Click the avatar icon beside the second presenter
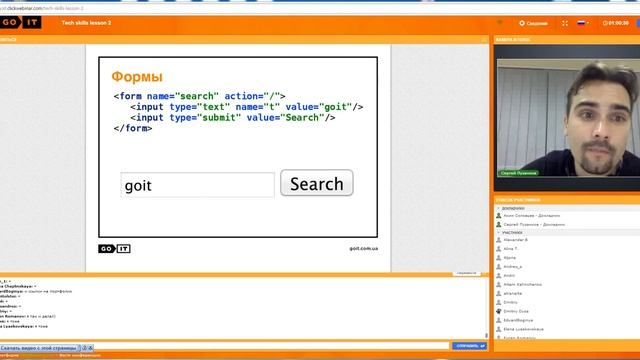Viewport: 640px width, 360px height. pyautogui.click(x=498, y=224)
